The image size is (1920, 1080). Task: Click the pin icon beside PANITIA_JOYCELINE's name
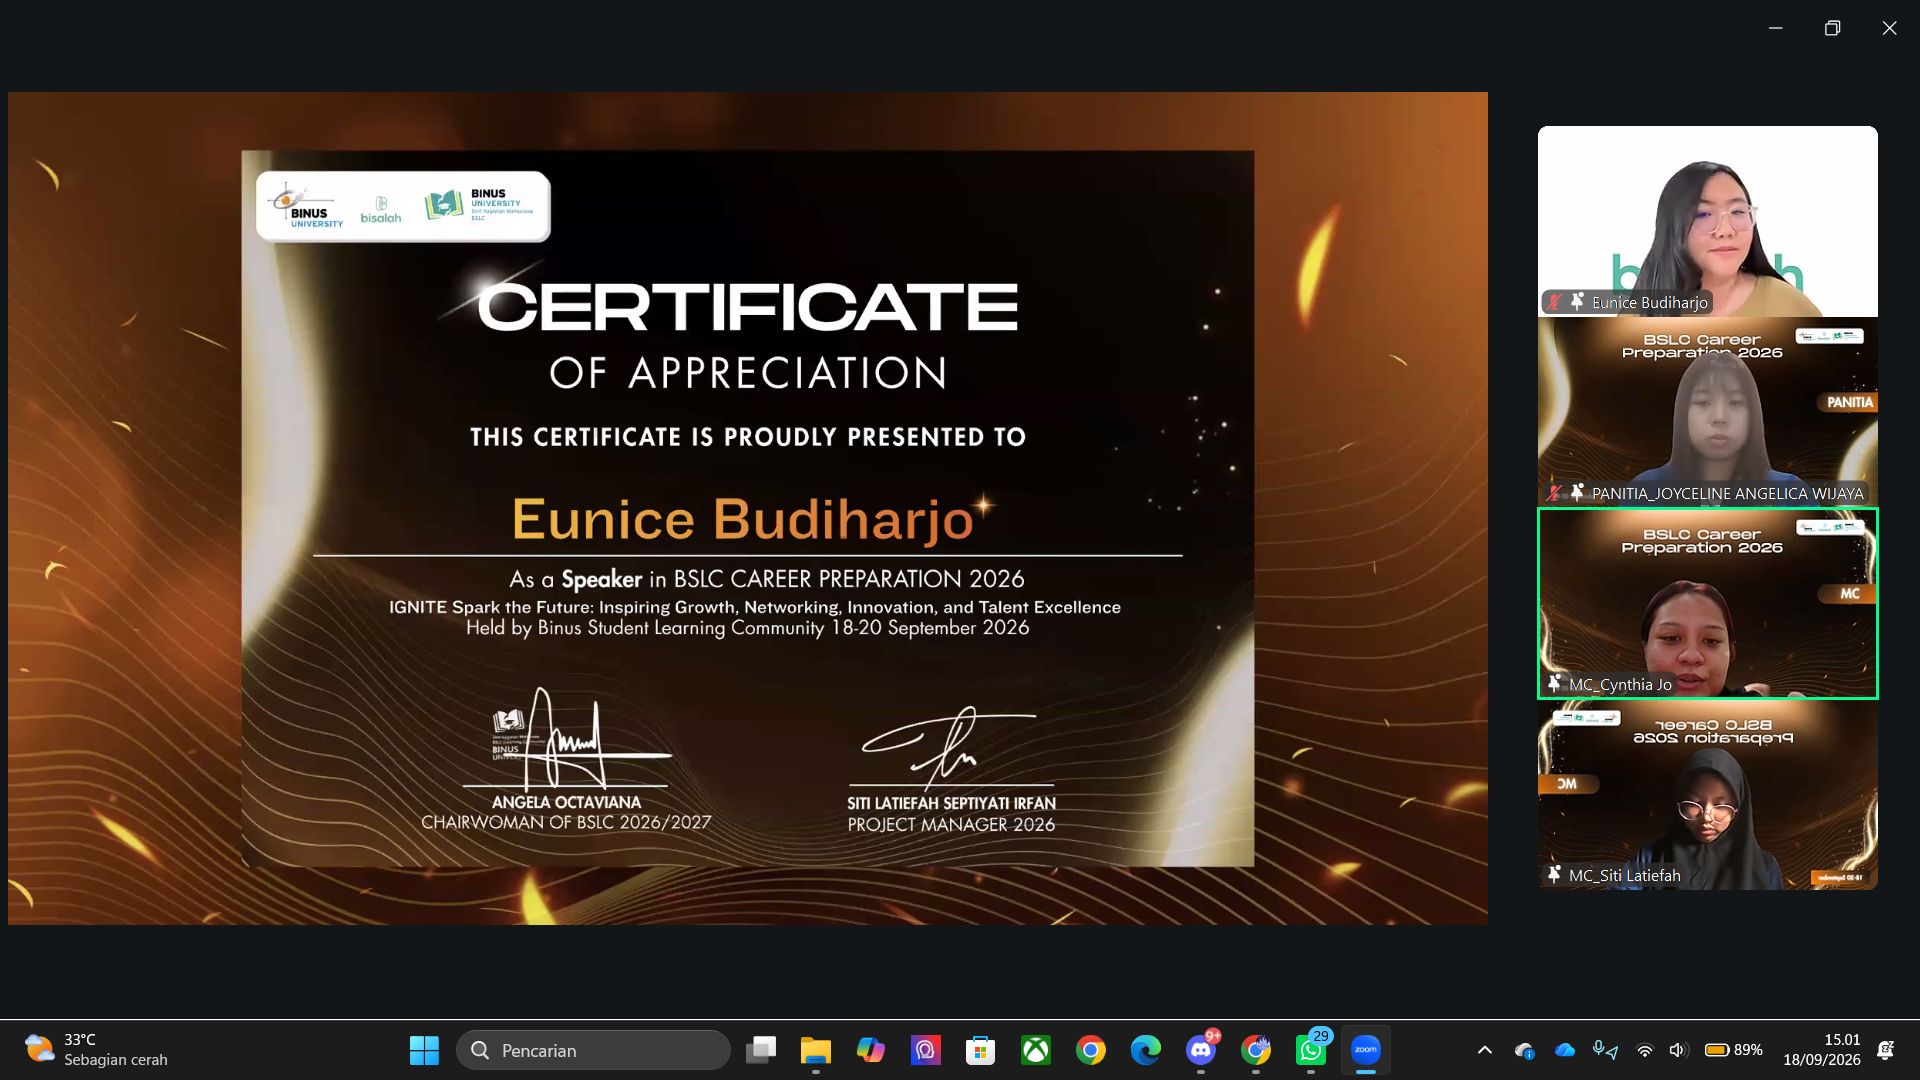[1577, 492]
